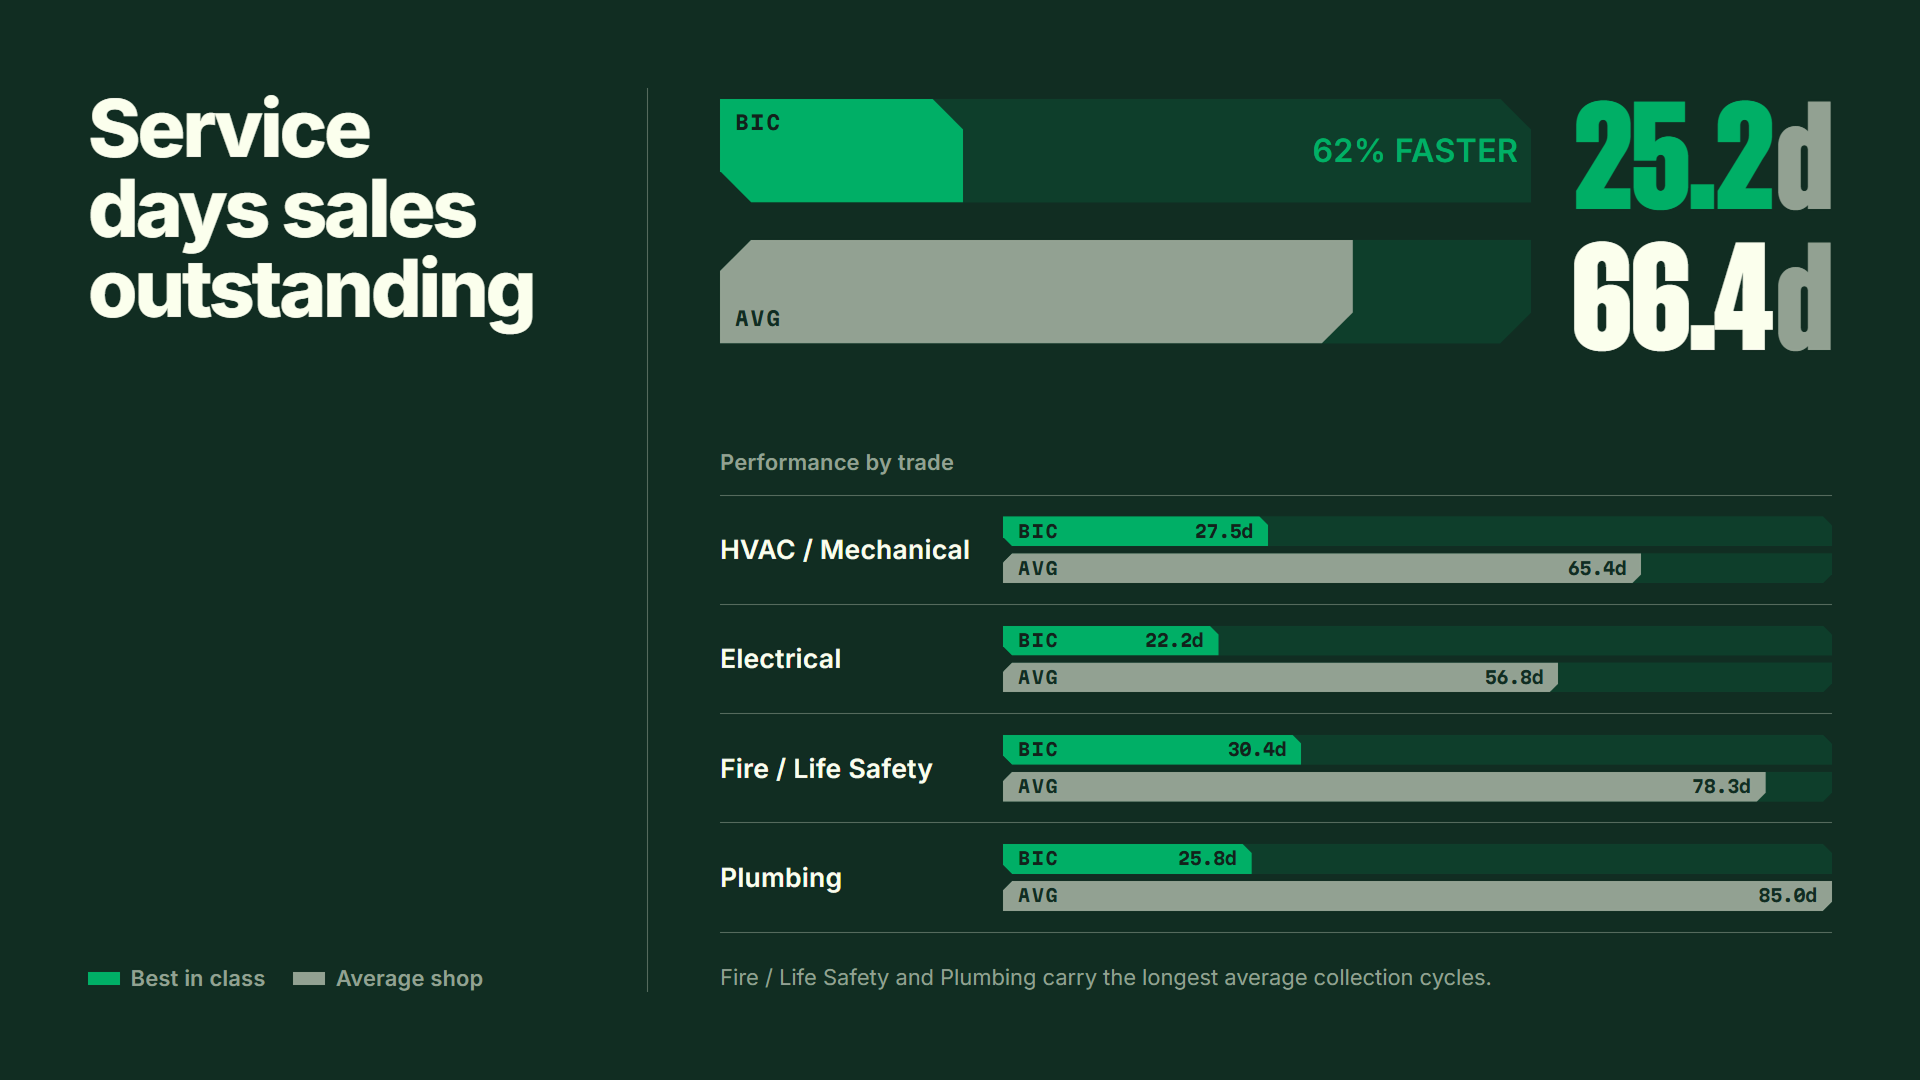Select the Plumbing row label
The image size is (1920, 1080).
[781, 877]
